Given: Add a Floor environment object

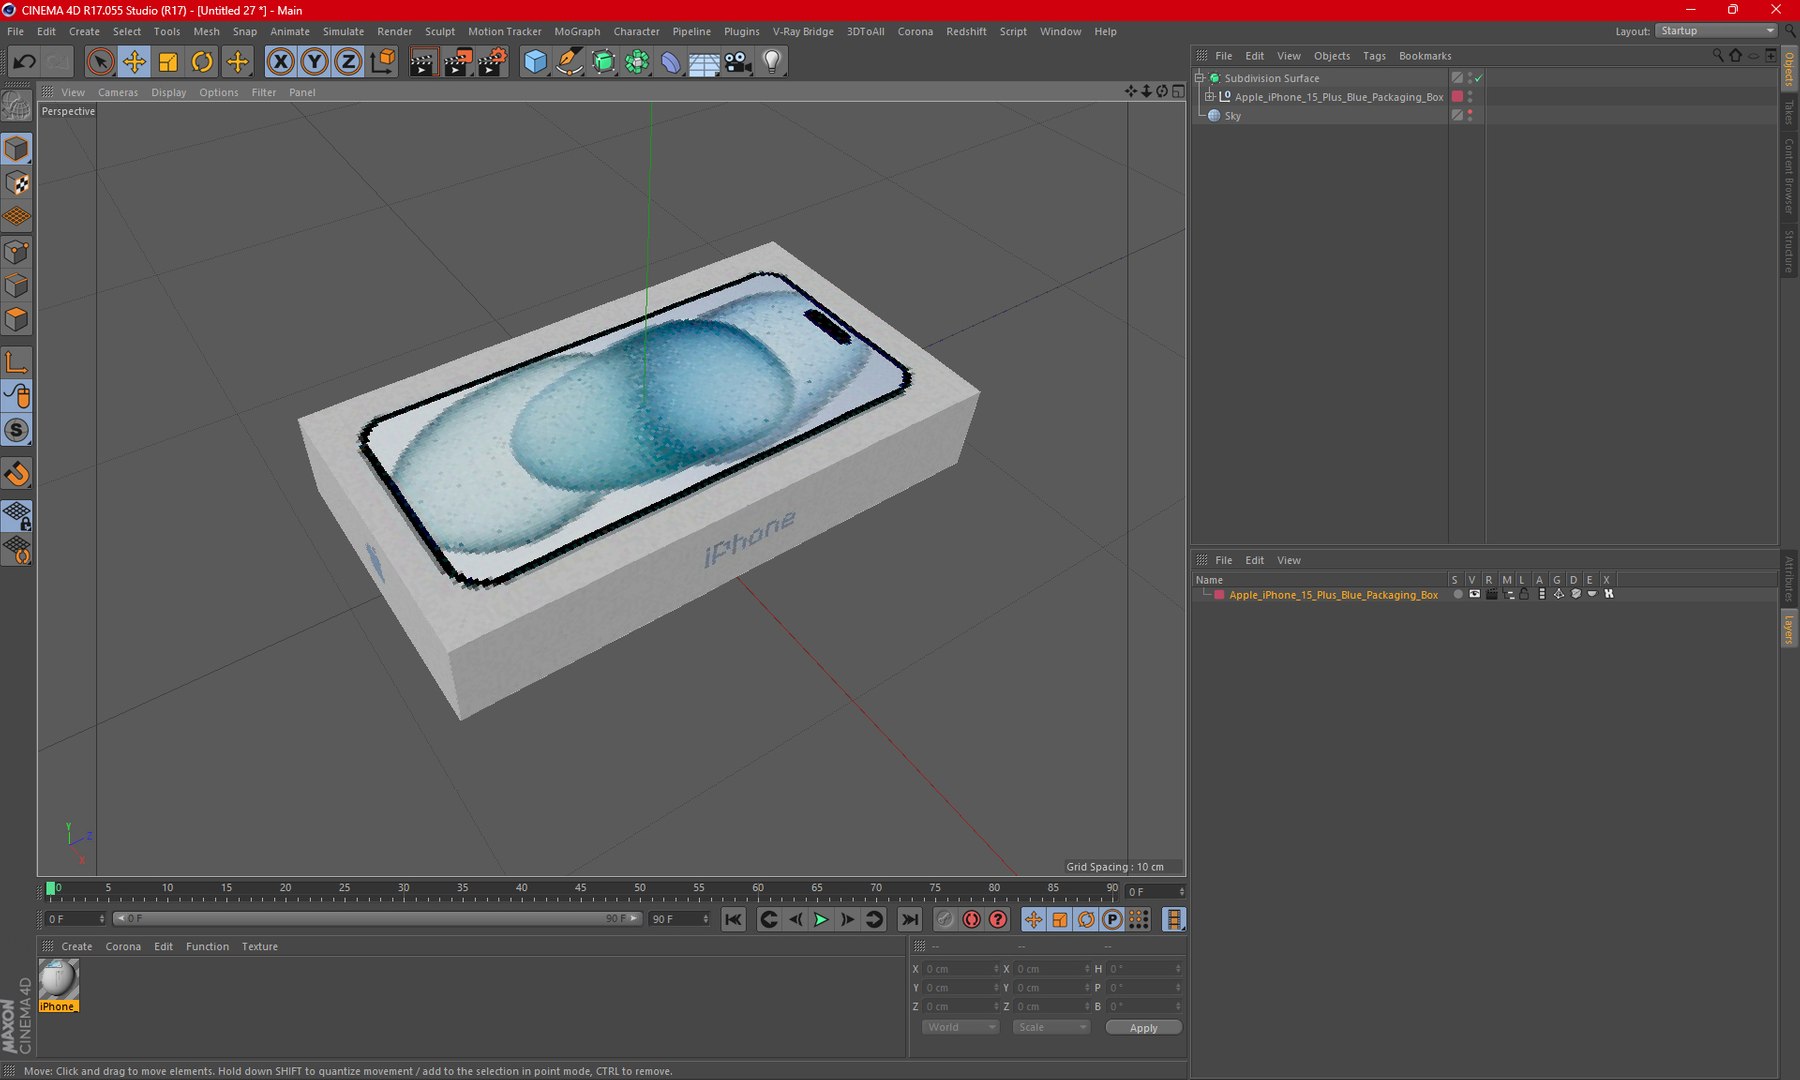Looking at the screenshot, I should pos(704,62).
